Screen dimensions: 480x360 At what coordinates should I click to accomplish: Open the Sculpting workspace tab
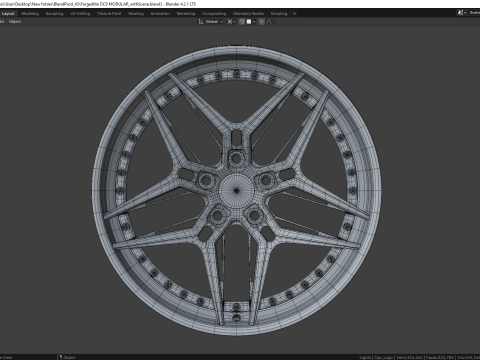(54, 14)
